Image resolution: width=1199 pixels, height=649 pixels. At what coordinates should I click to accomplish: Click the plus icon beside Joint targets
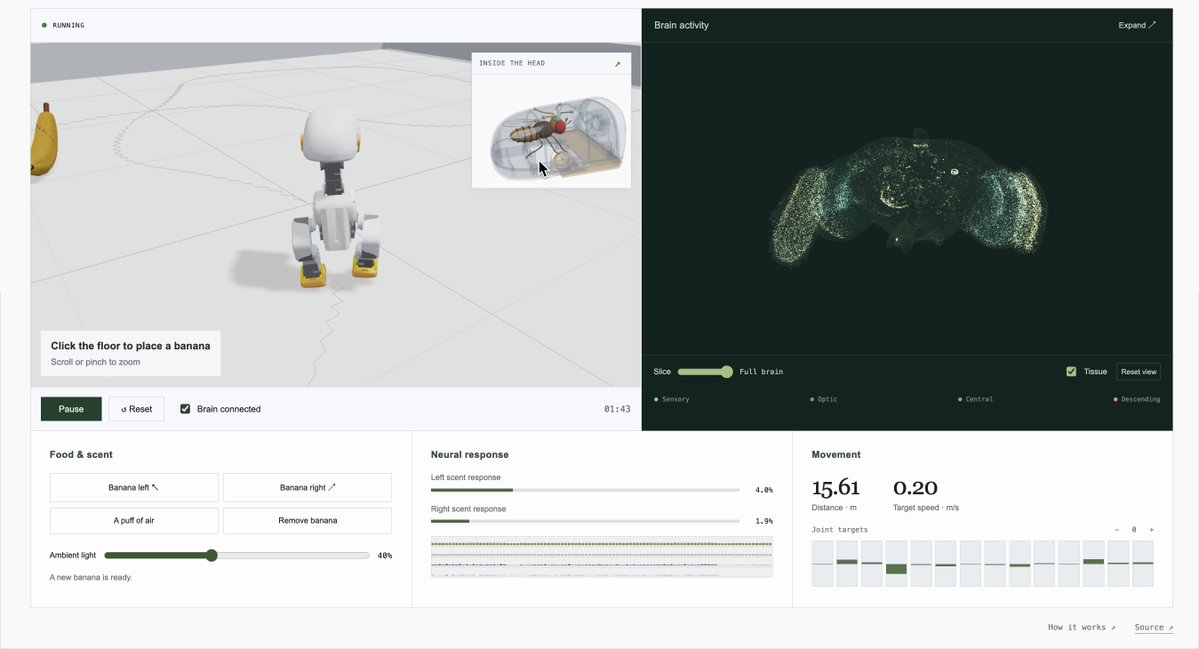pyautogui.click(x=1152, y=530)
